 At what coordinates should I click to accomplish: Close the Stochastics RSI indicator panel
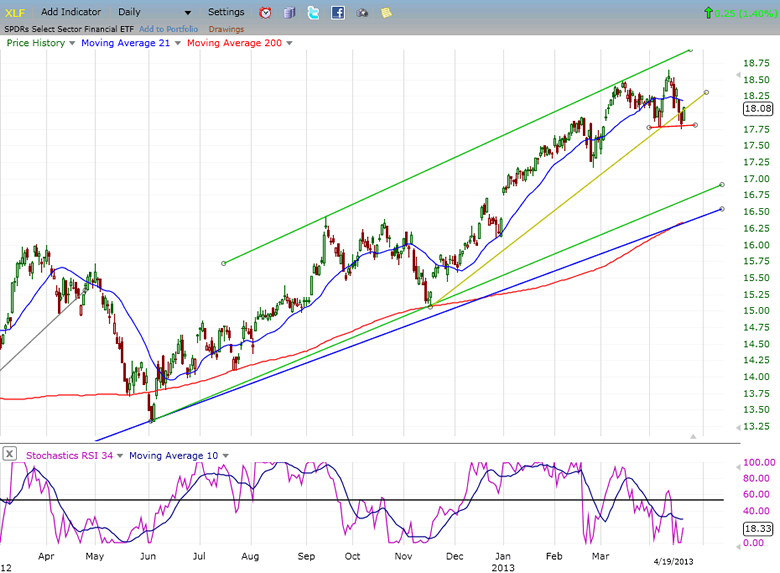tap(9, 454)
